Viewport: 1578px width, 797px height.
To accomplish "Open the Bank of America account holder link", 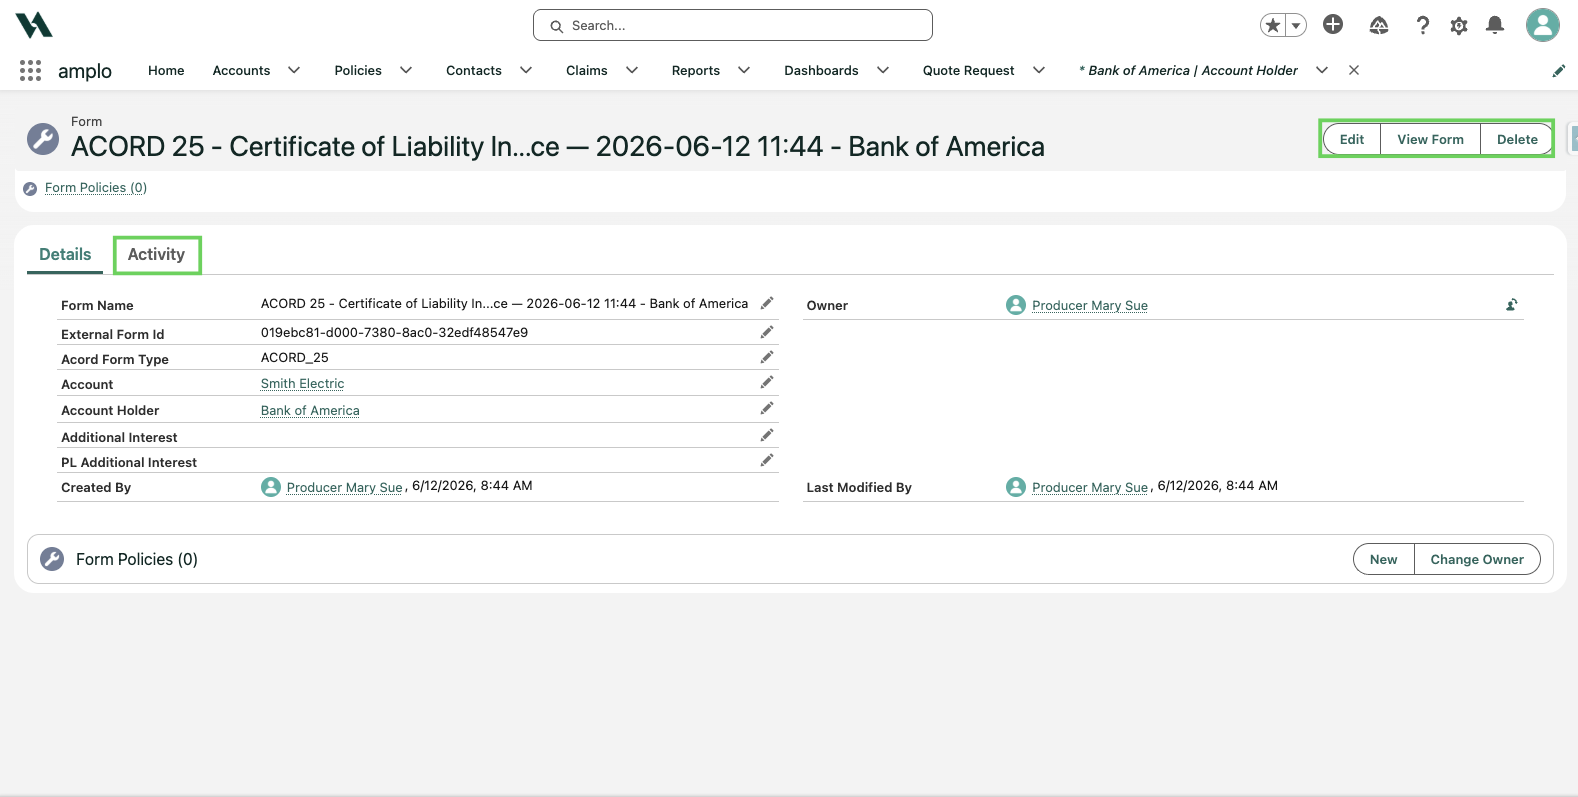I will (x=310, y=411).
